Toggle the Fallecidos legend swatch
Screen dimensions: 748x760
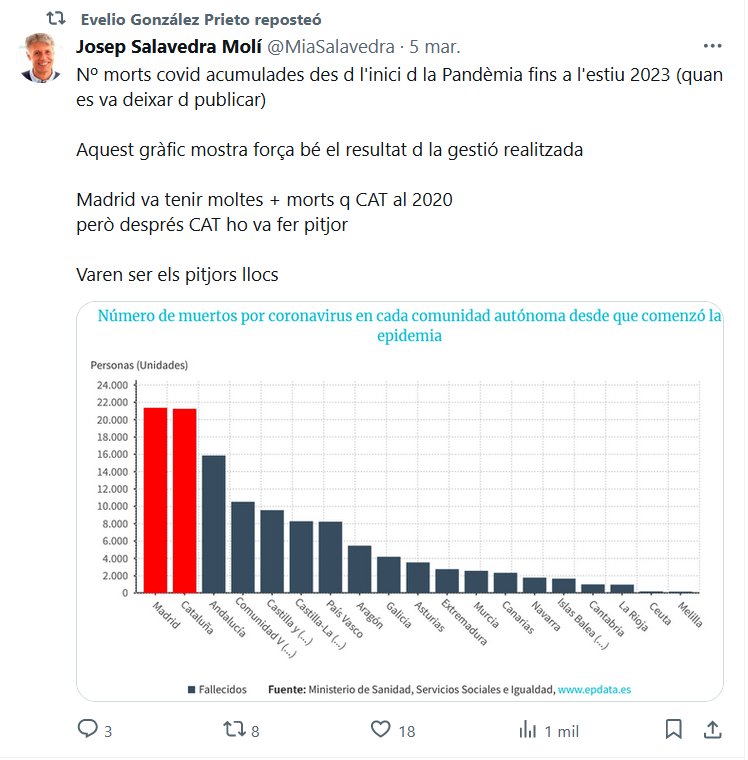(x=191, y=689)
